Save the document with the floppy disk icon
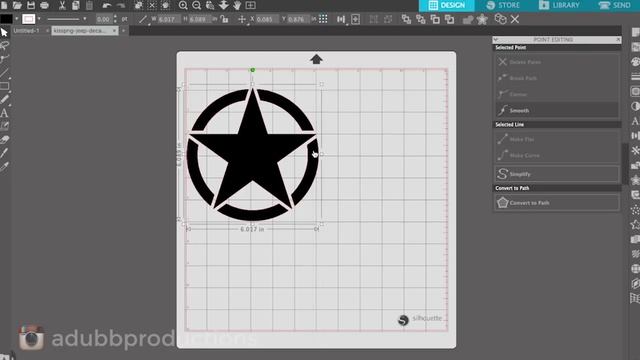The height and width of the screenshot is (360, 640). tap(31, 5)
